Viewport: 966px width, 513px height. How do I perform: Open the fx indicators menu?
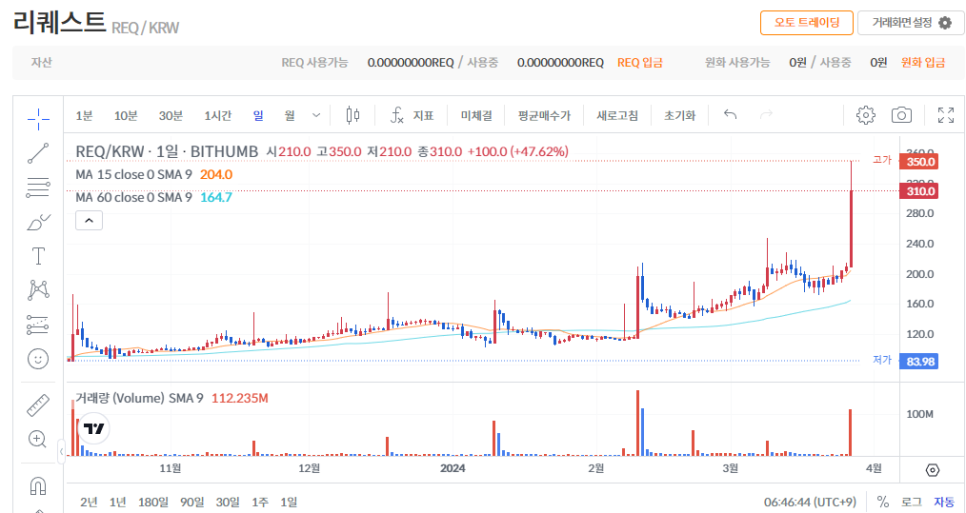[x=412, y=115]
